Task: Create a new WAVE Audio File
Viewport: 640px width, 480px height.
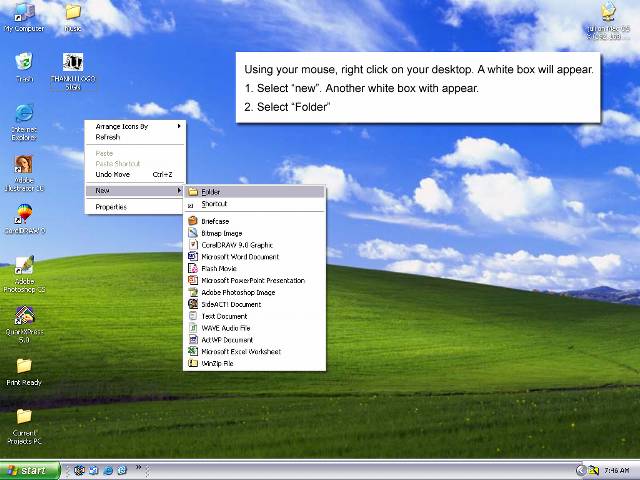Action: pyautogui.click(x=255, y=328)
